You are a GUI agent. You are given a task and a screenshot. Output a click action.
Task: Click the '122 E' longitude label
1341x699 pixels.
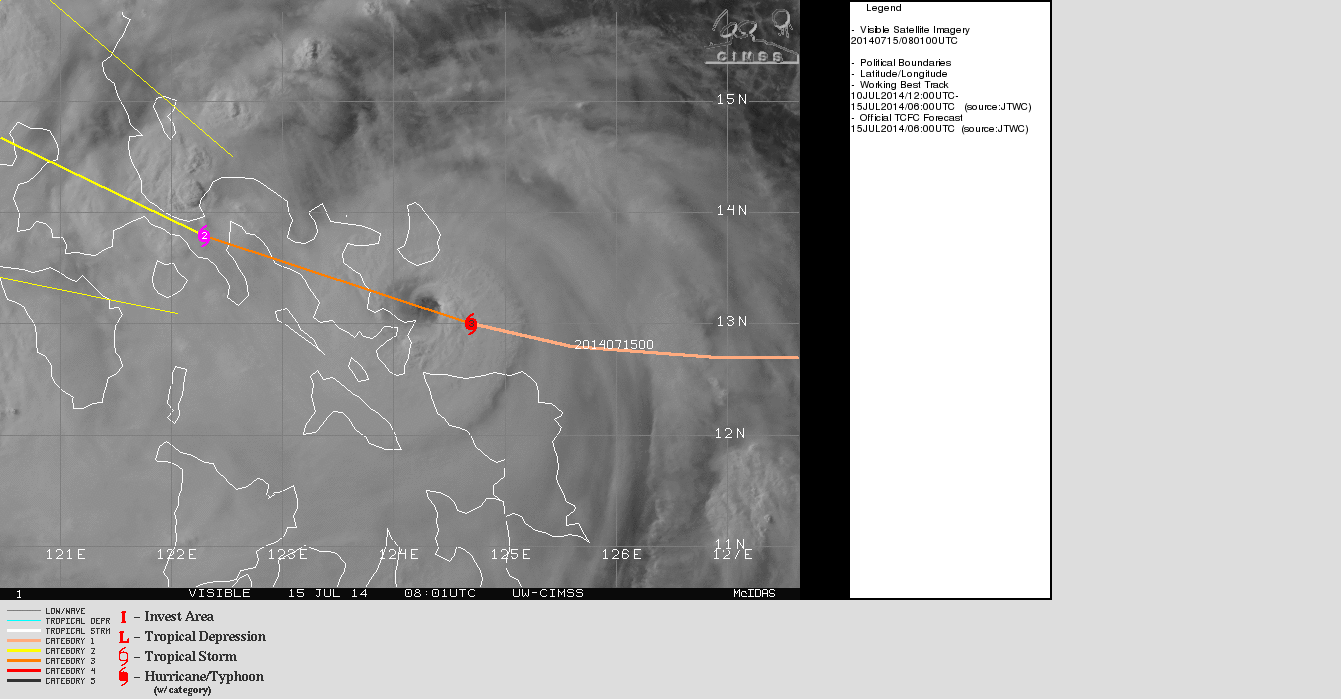tap(177, 554)
